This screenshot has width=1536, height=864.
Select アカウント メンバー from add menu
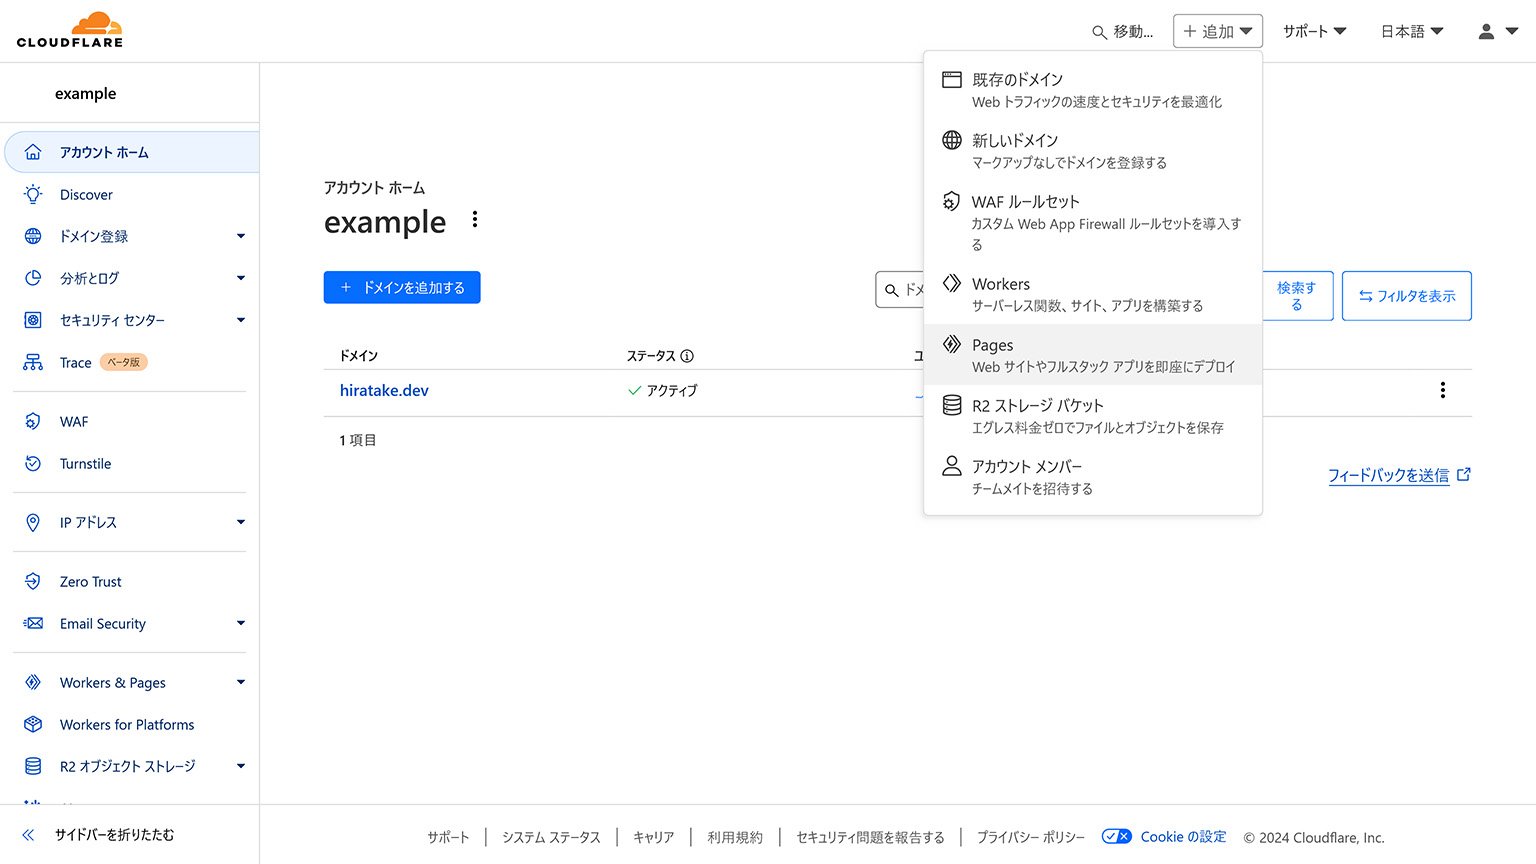(1093, 477)
